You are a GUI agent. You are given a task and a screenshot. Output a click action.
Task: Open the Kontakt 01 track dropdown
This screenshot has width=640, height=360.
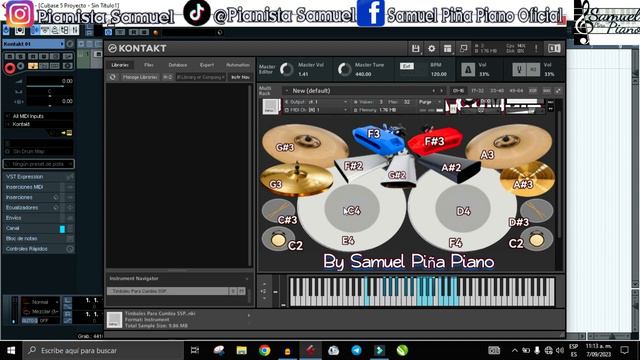(x=33, y=44)
